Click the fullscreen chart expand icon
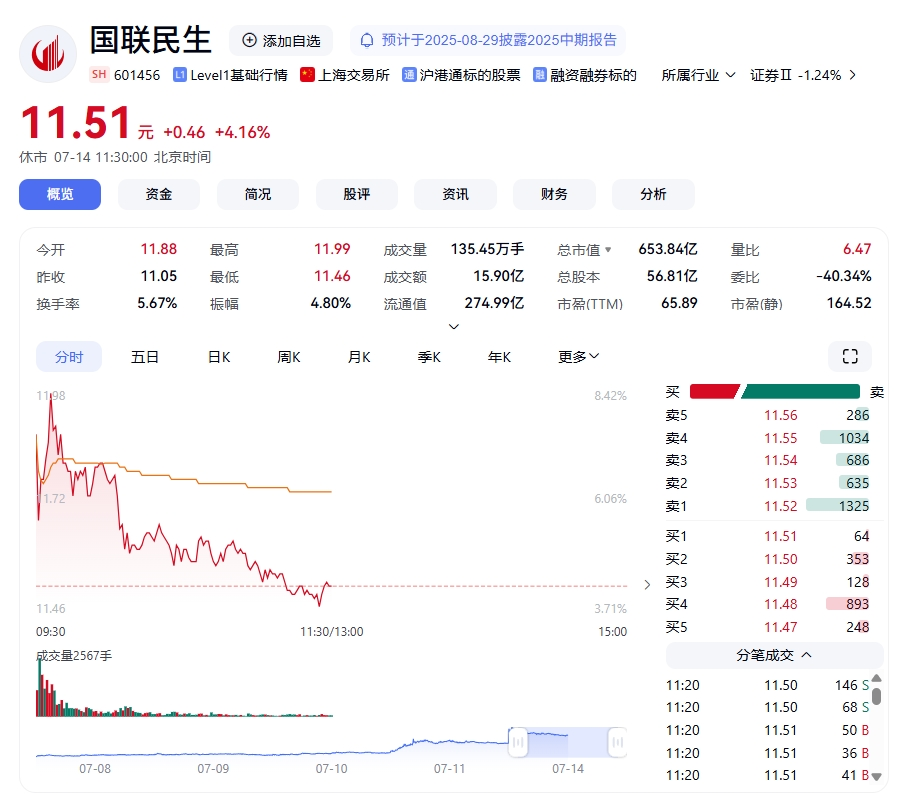Screen dimensions: 902x796 point(850,357)
